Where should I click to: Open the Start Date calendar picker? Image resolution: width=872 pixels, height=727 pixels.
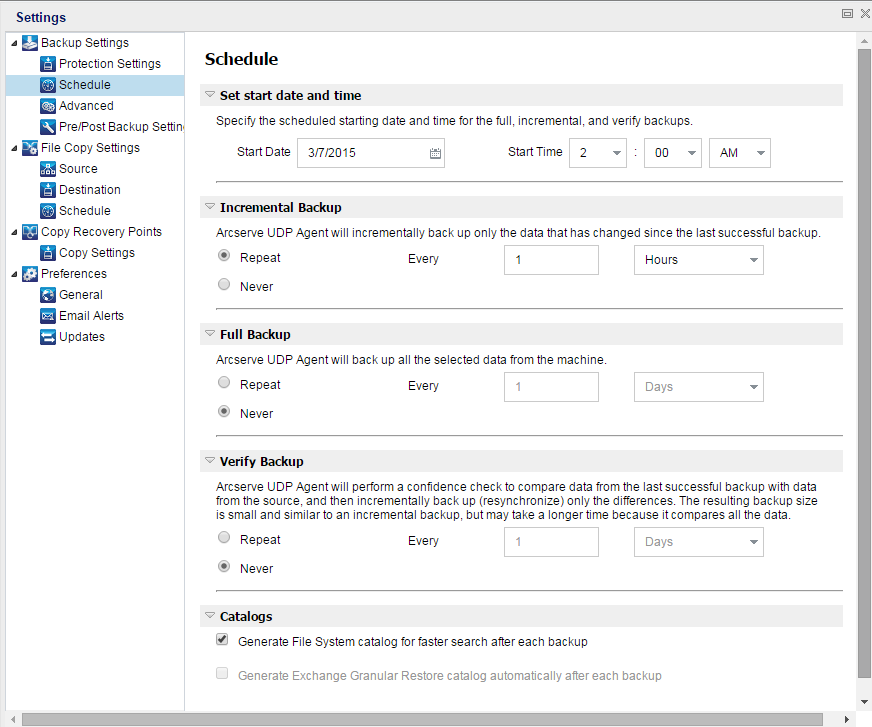coord(433,153)
